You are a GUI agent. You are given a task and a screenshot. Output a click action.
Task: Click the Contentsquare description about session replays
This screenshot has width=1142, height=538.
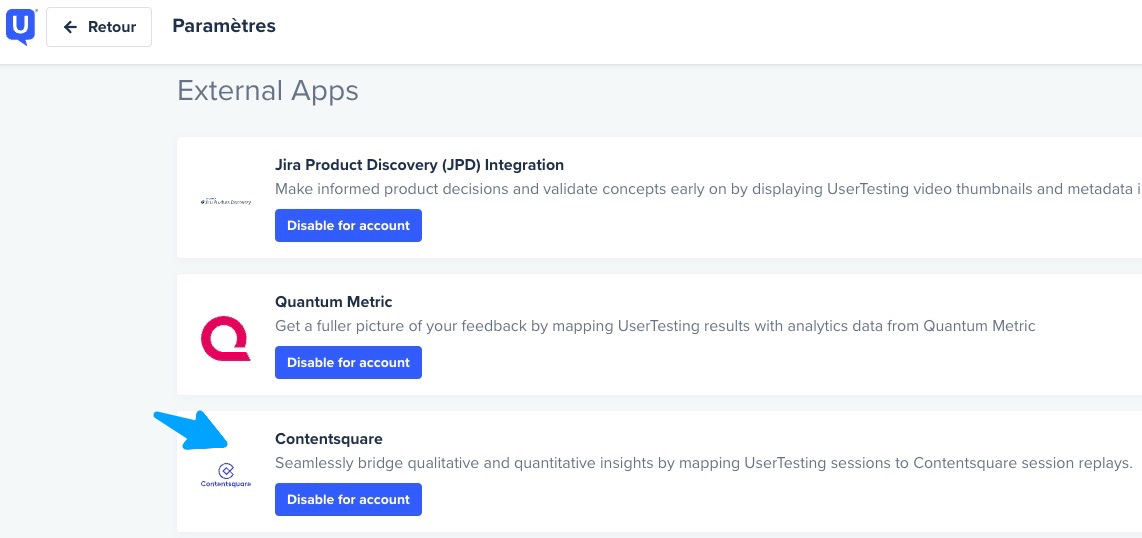coord(704,463)
